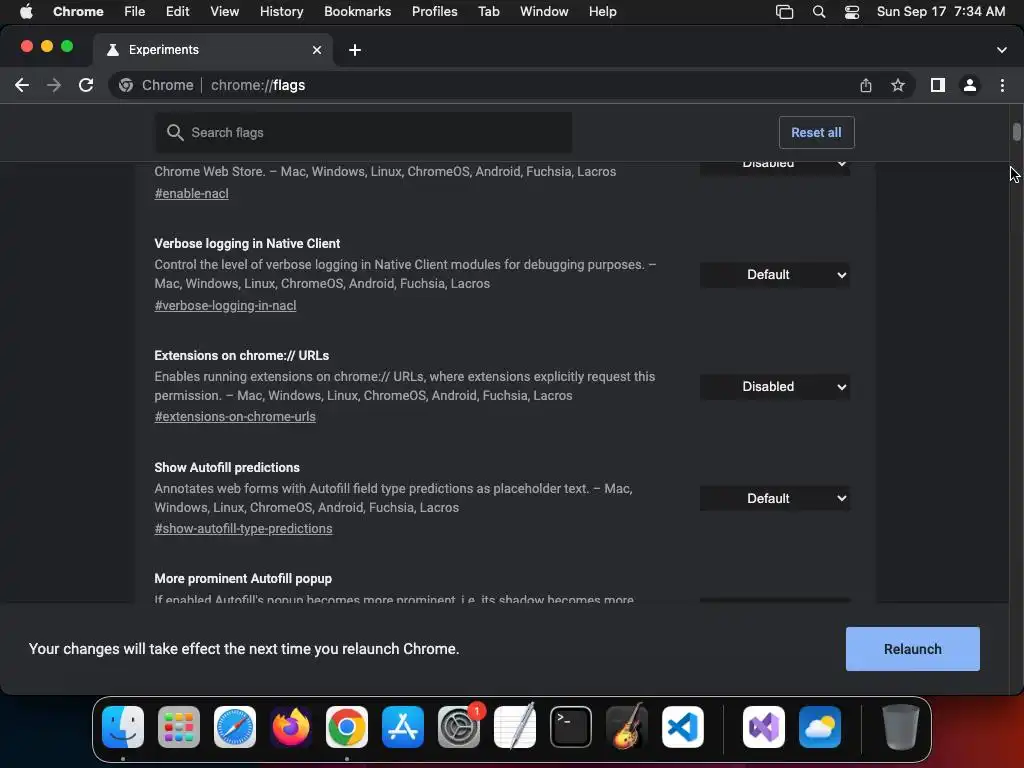Open System Settings from the dock
This screenshot has width=1024, height=768.
(459, 727)
